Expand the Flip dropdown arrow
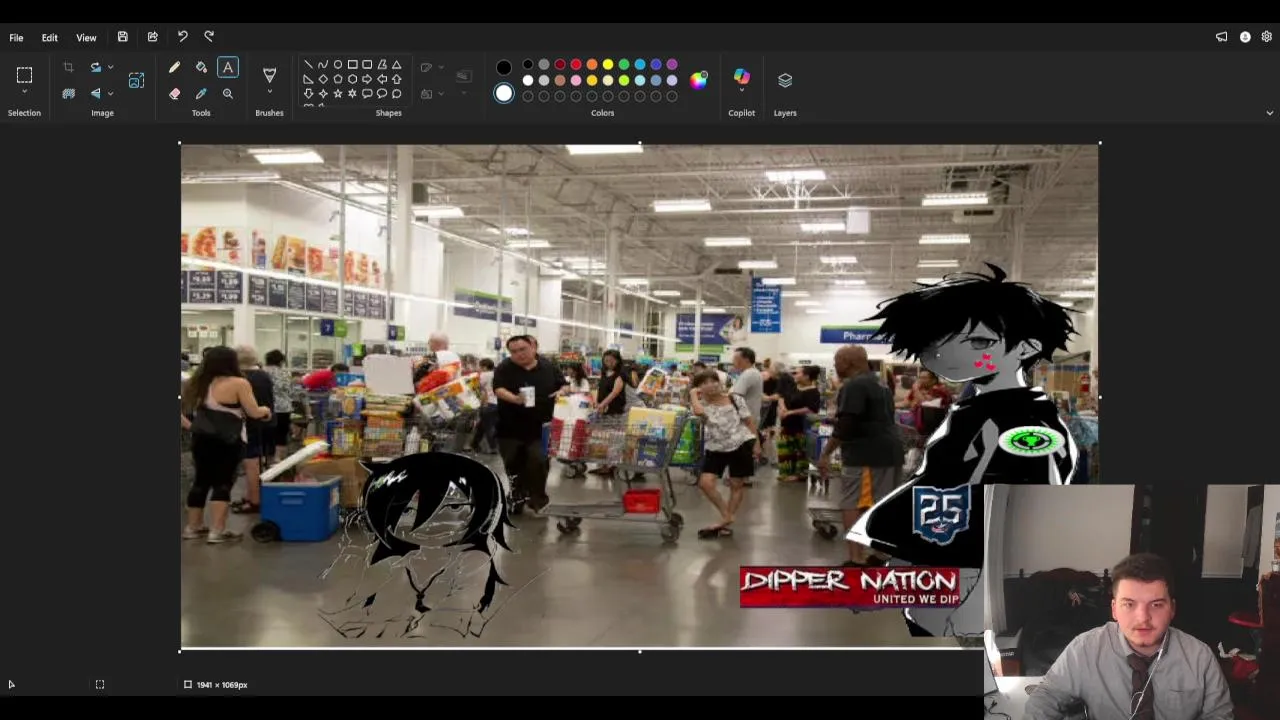 (110, 93)
